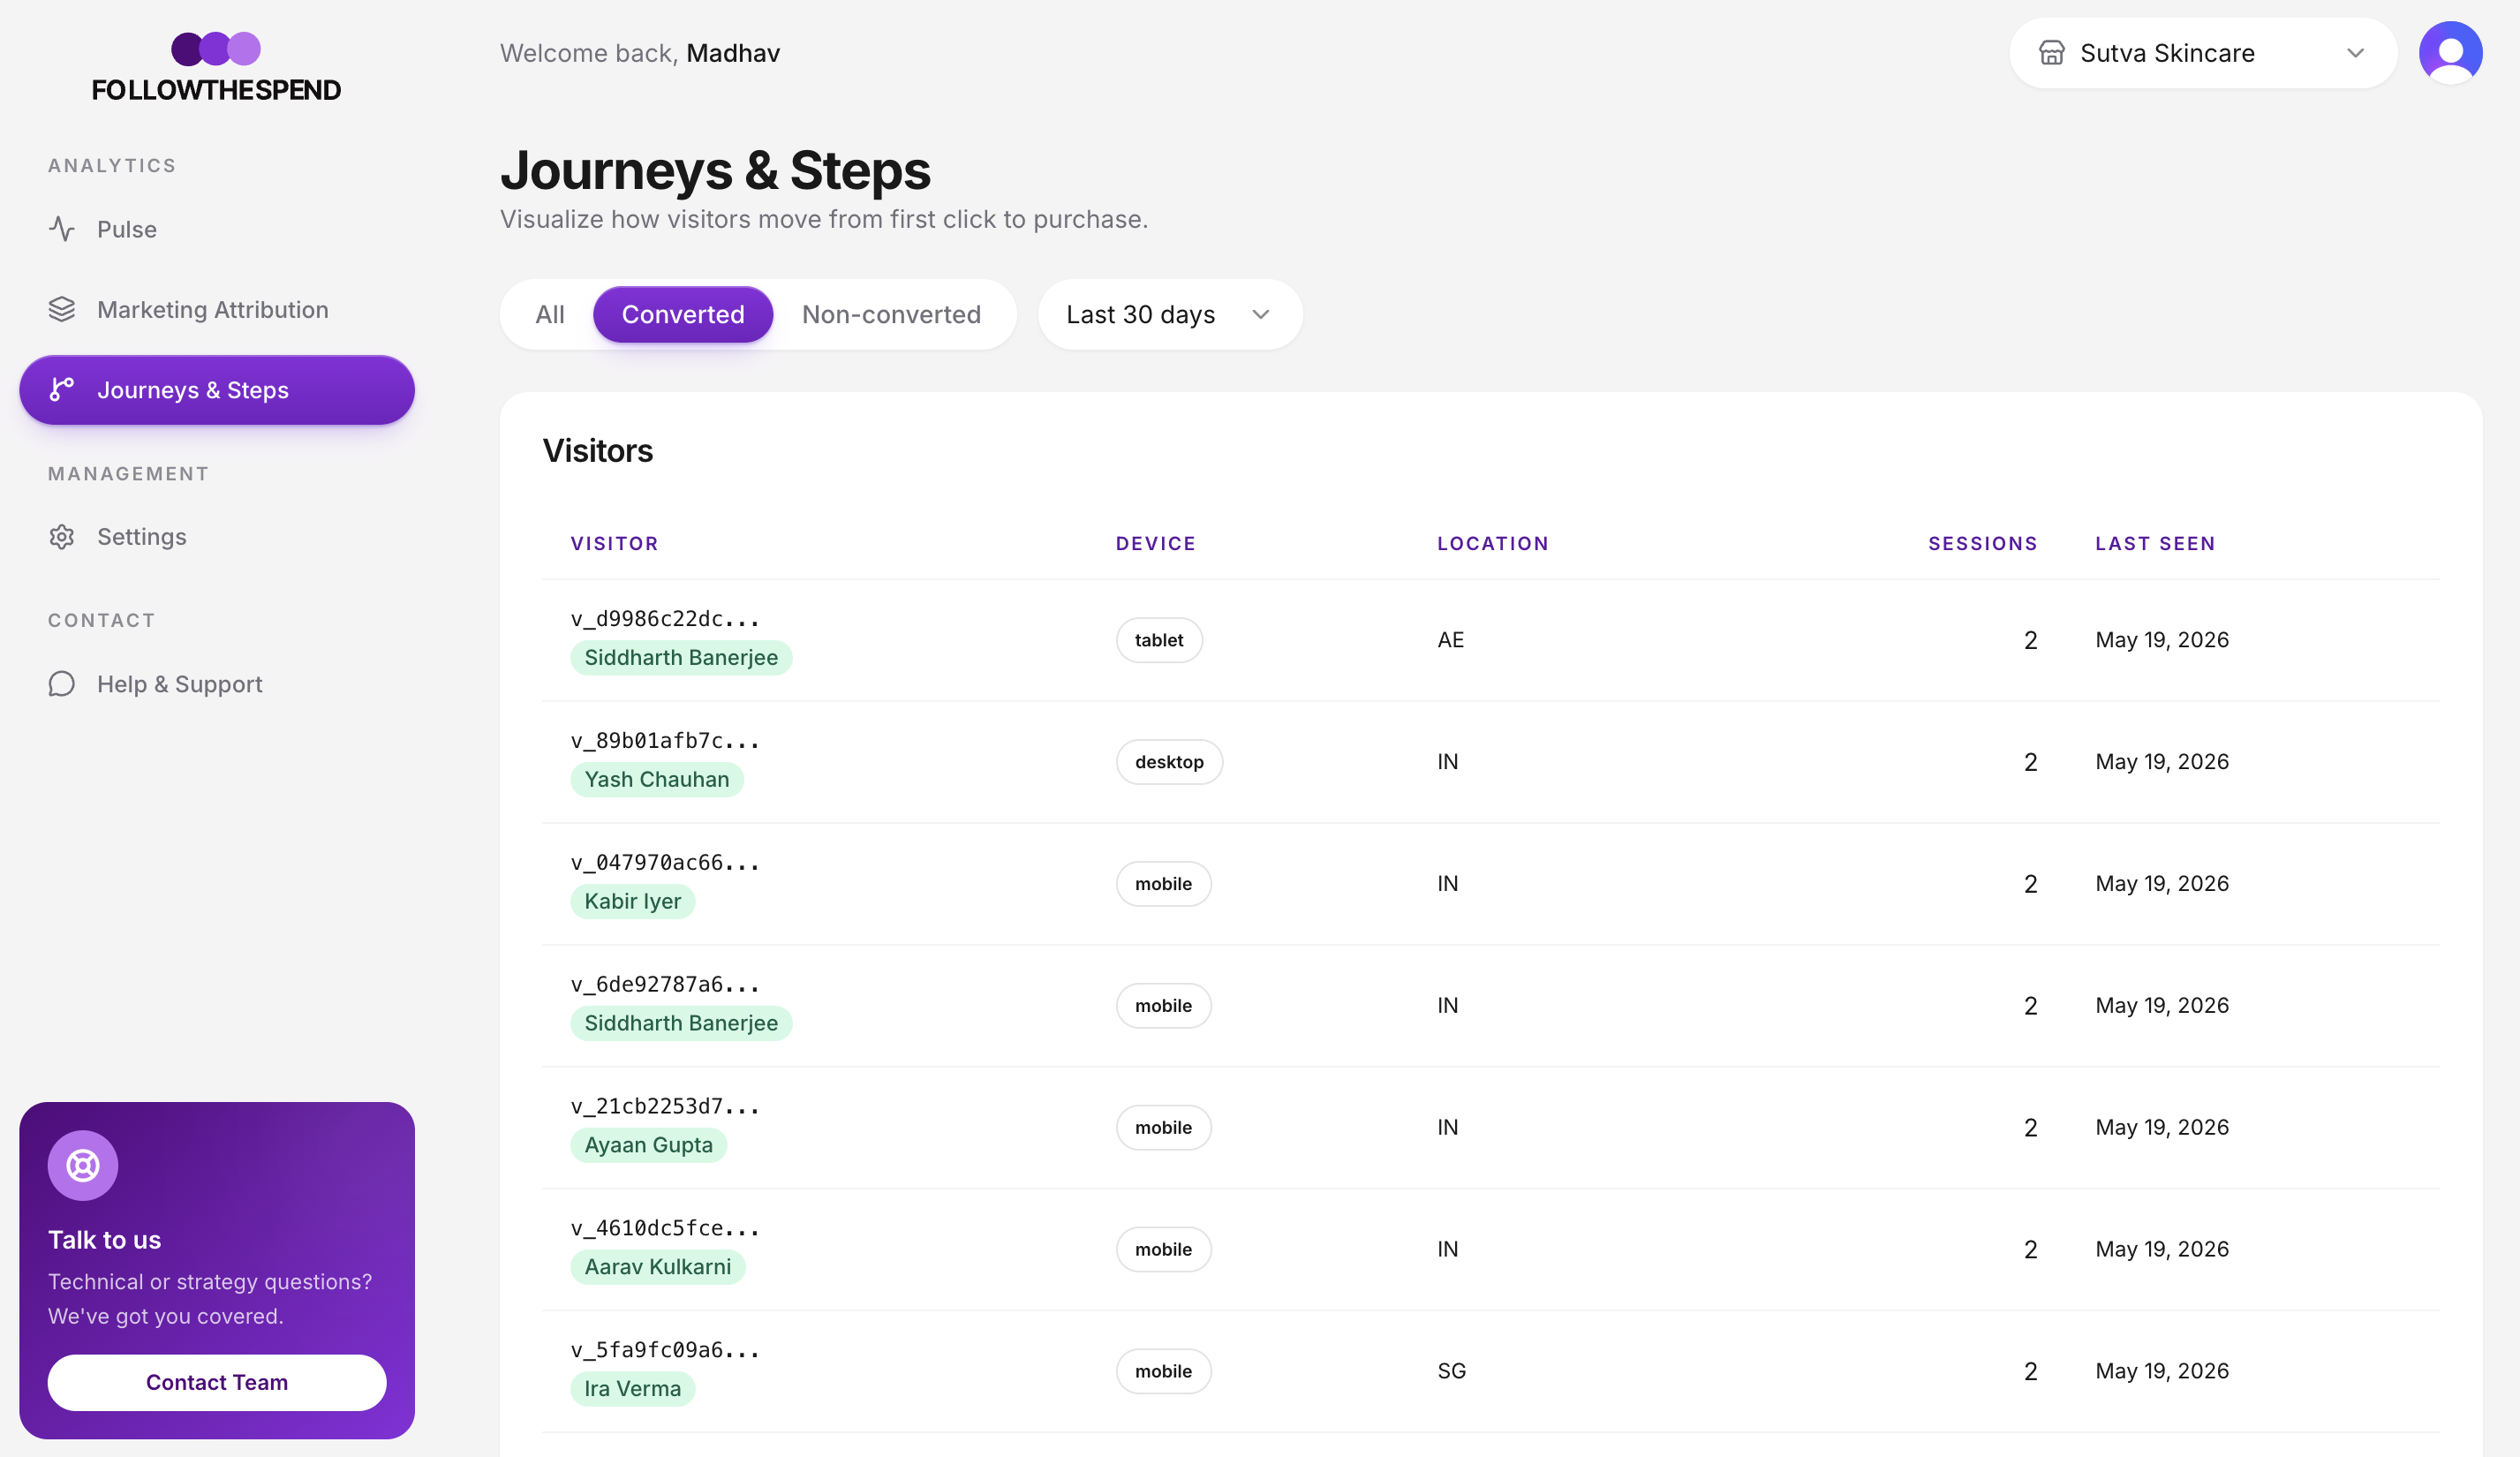Click the SG location cell
Viewport: 2520px width, 1457px height.
(1451, 1371)
